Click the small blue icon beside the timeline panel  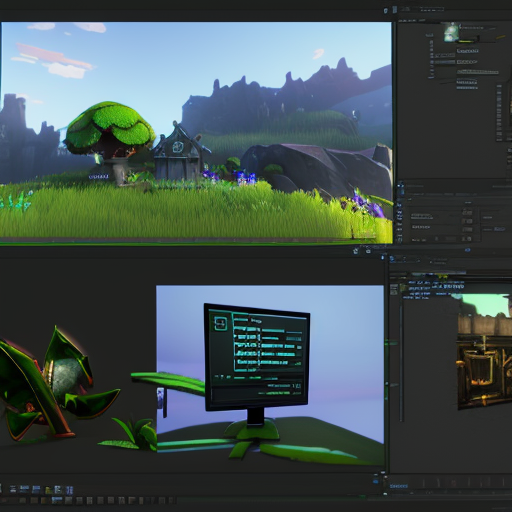376,481
